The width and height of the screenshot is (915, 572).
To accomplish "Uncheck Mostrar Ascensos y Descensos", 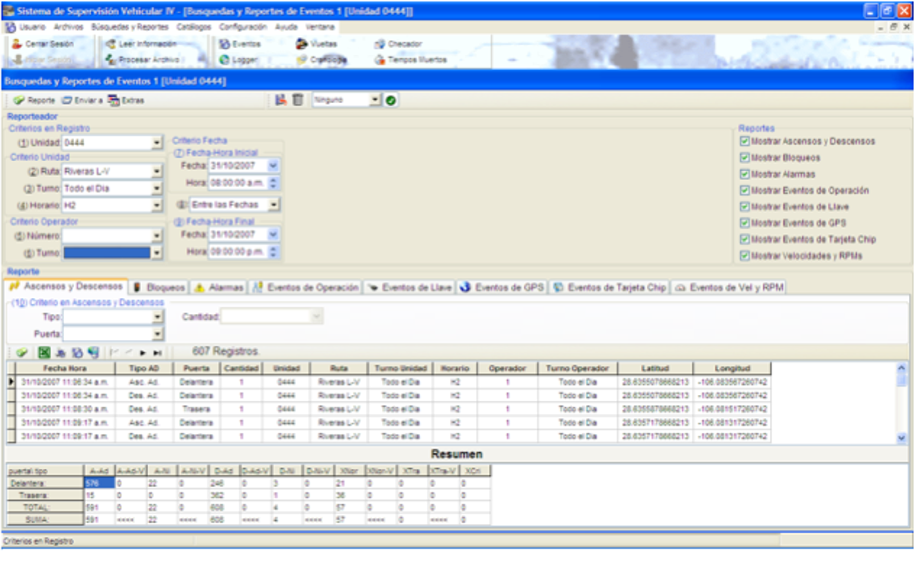I will pos(744,141).
